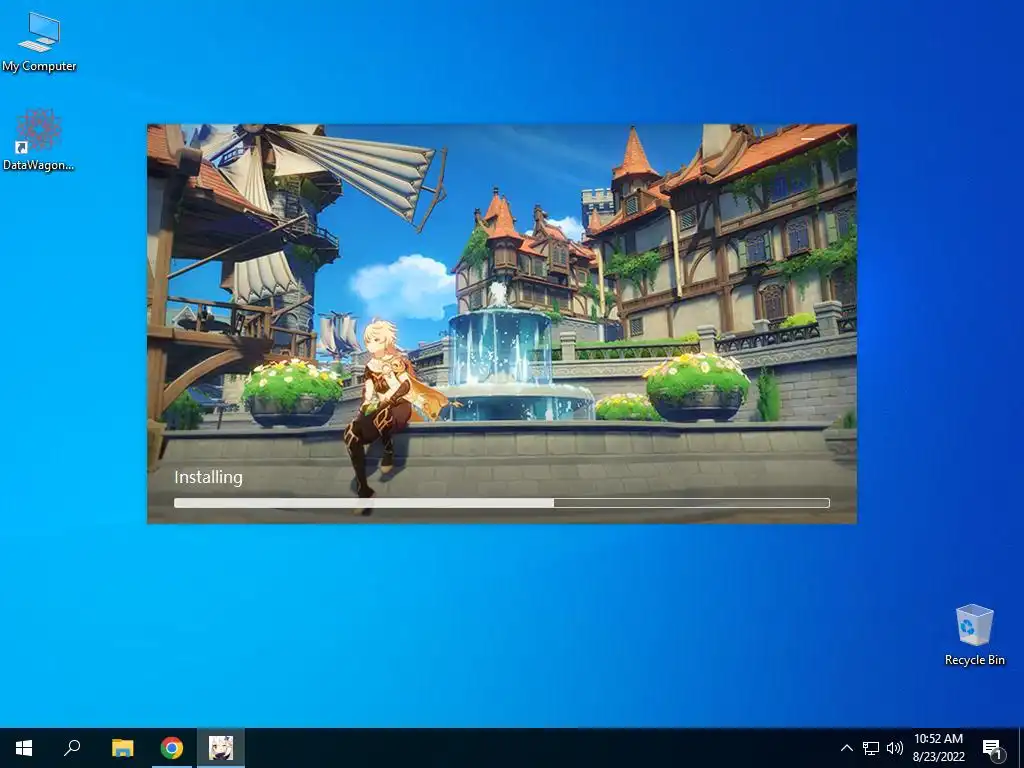This screenshot has width=1024, height=768.
Task: Minimize the installer window
Action: click(x=808, y=139)
